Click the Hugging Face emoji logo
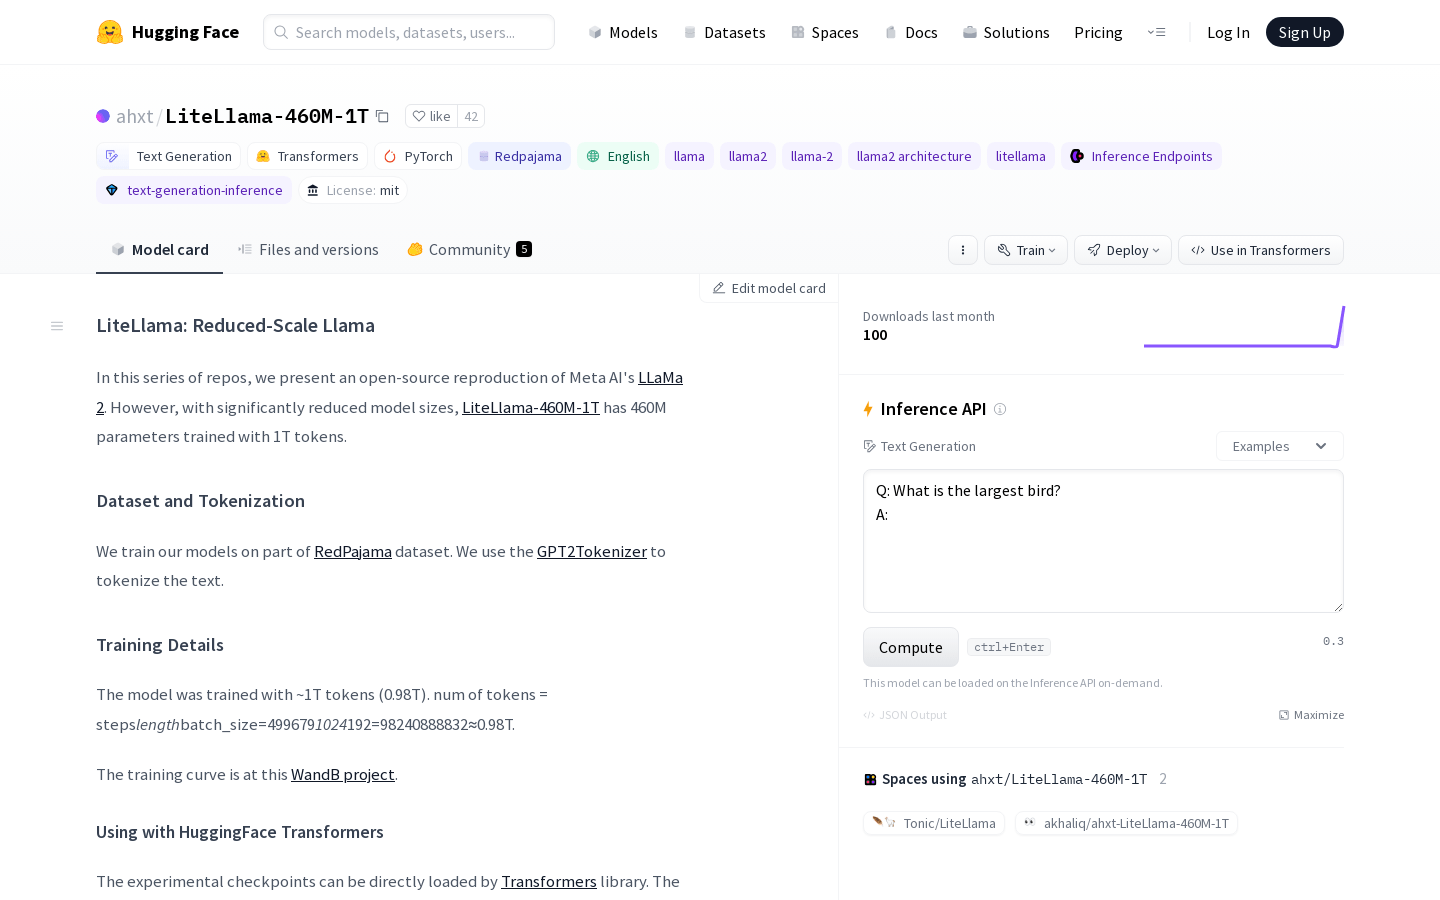 110,32
